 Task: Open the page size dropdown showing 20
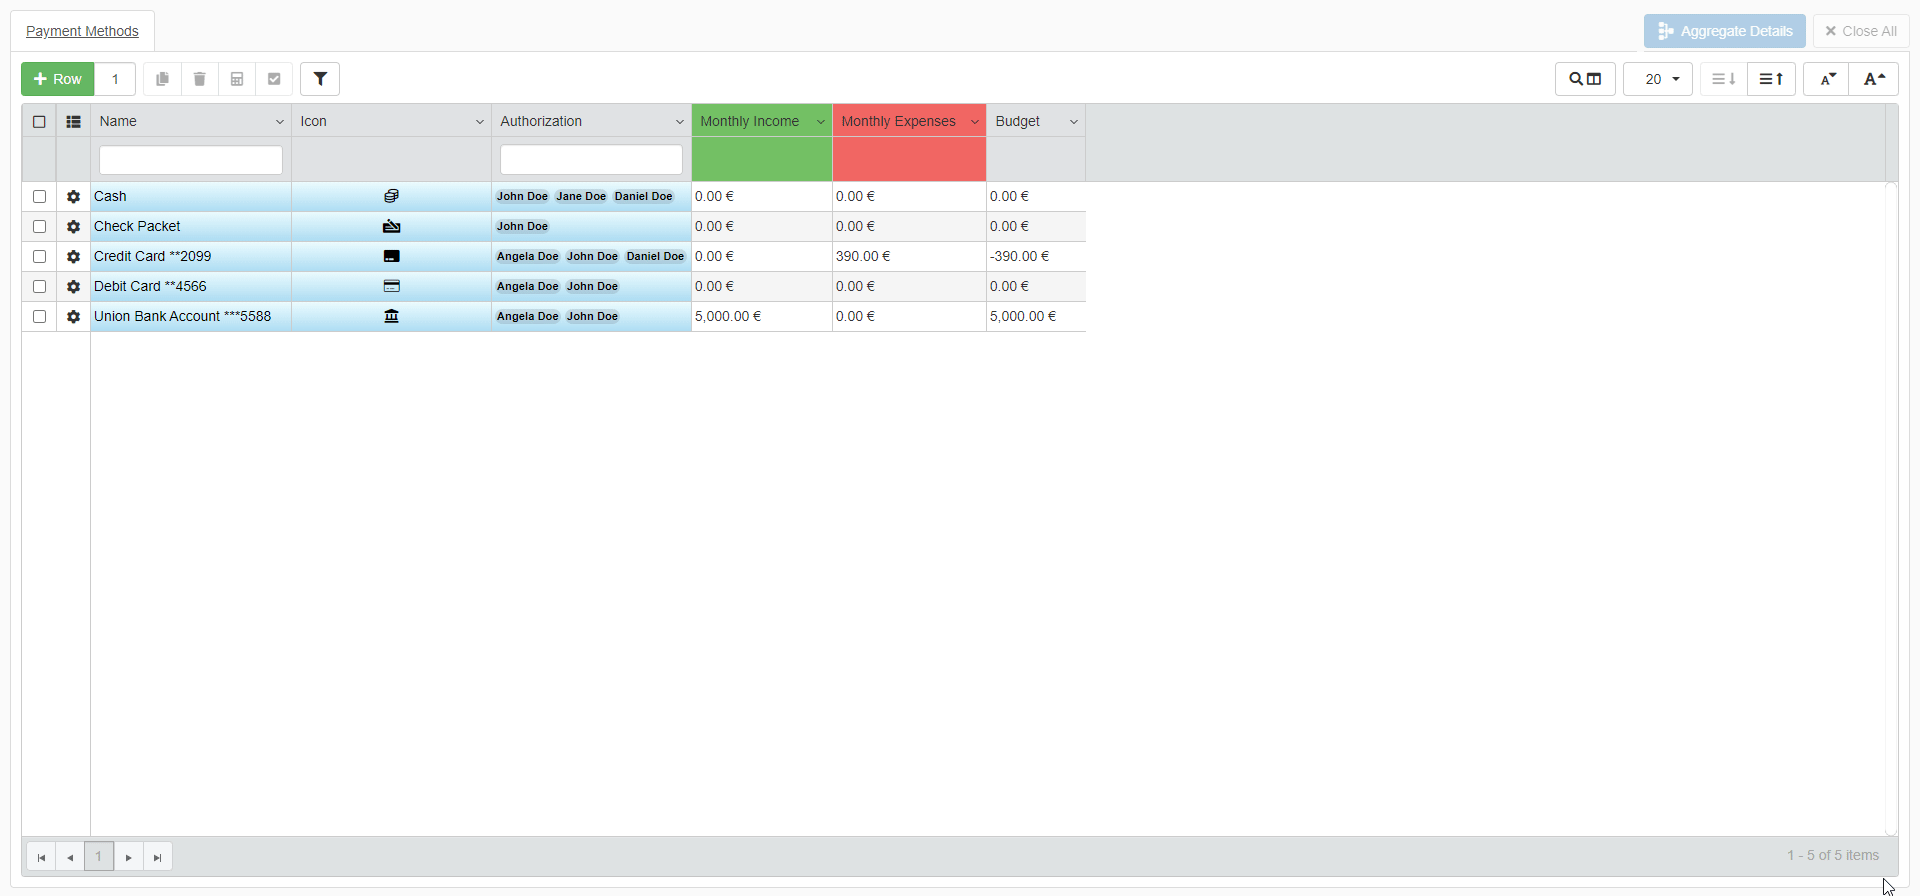click(x=1658, y=79)
